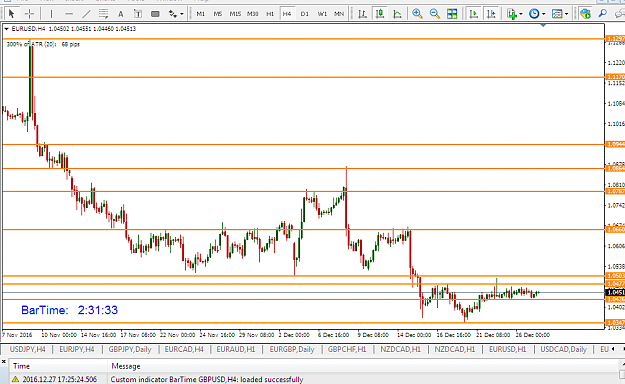Select the text 'A' drawing tool

tap(120, 14)
